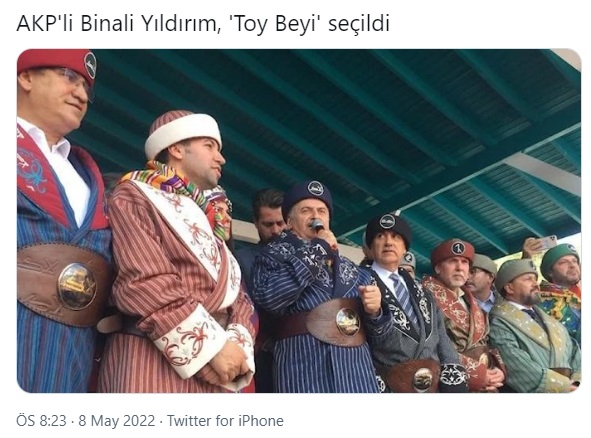The width and height of the screenshot is (591, 438).
Task: Open the ÖS 8:23 timestamp link
Action: (x=41, y=420)
